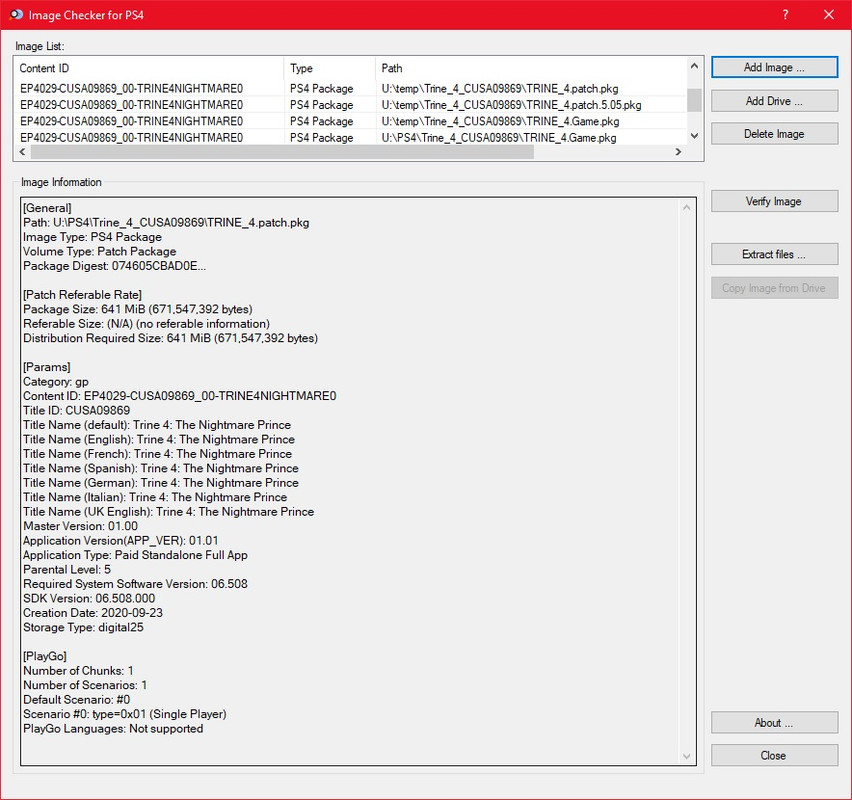Click the Storage Type: digital25 line
Screen dimensions: 852x800
(84, 628)
